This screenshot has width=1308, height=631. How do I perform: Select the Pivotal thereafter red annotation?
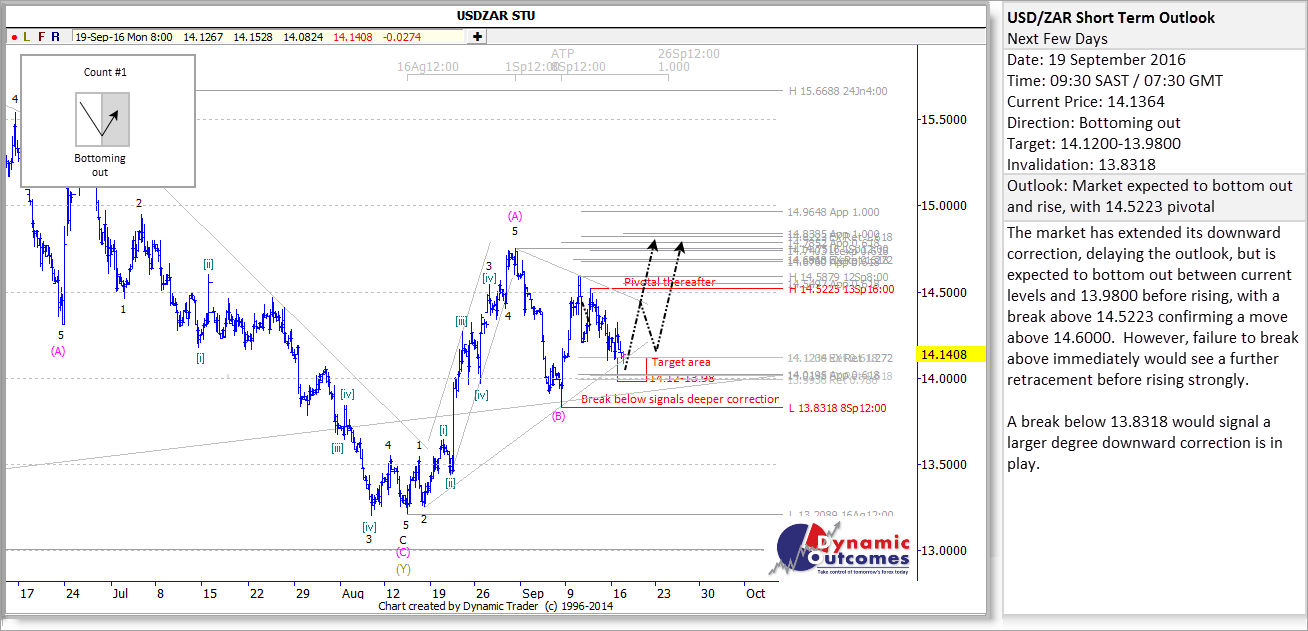pos(669,282)
